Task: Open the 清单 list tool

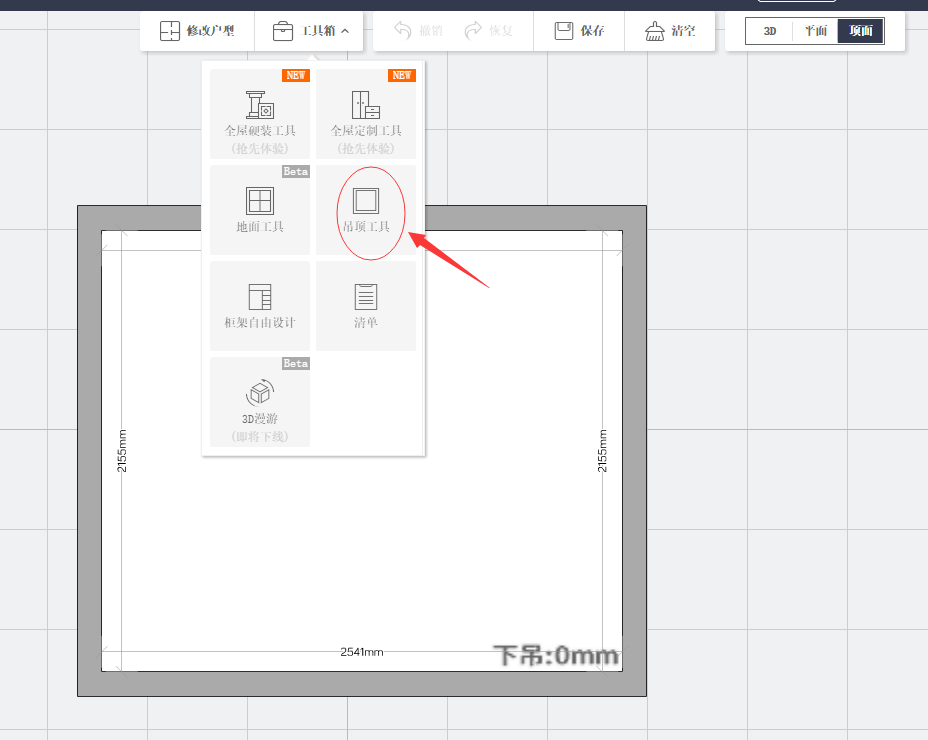Action: [x=366, y=306]
